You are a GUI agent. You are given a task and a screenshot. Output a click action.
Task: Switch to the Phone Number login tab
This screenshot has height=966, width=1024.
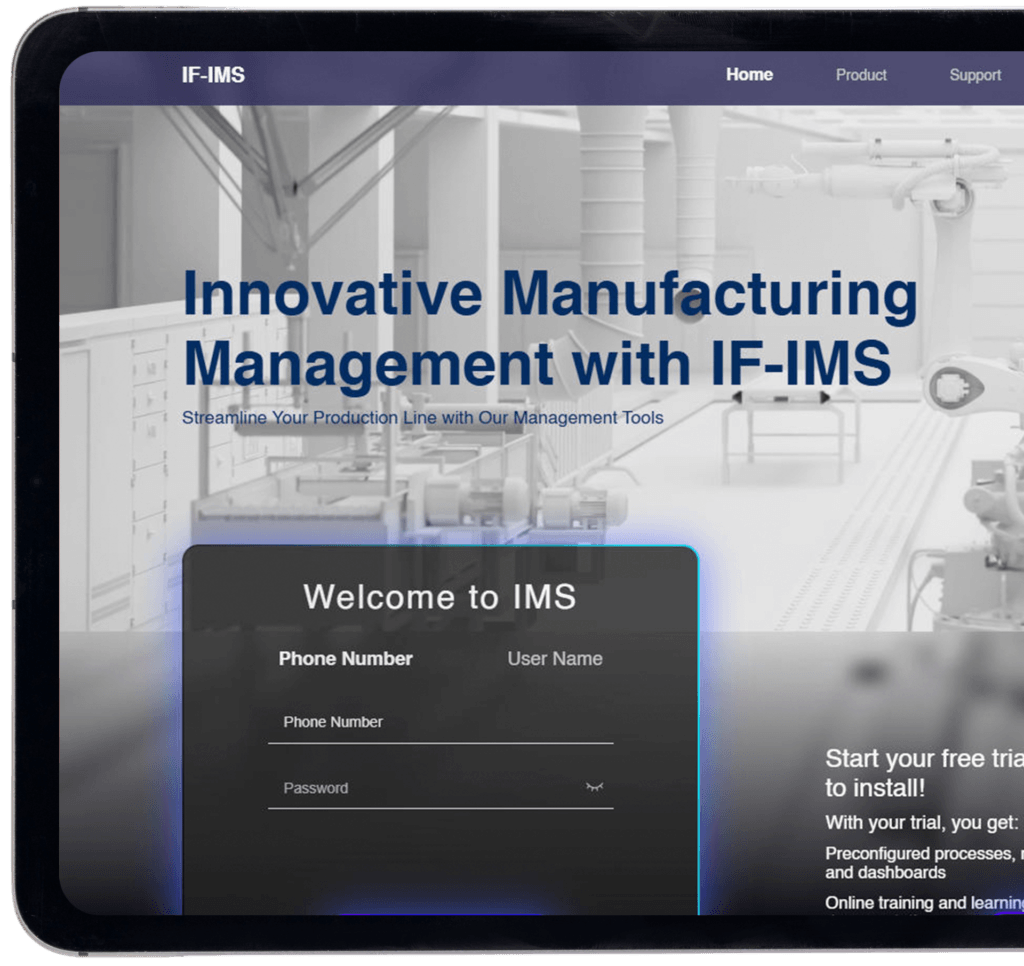pos(345,658)
